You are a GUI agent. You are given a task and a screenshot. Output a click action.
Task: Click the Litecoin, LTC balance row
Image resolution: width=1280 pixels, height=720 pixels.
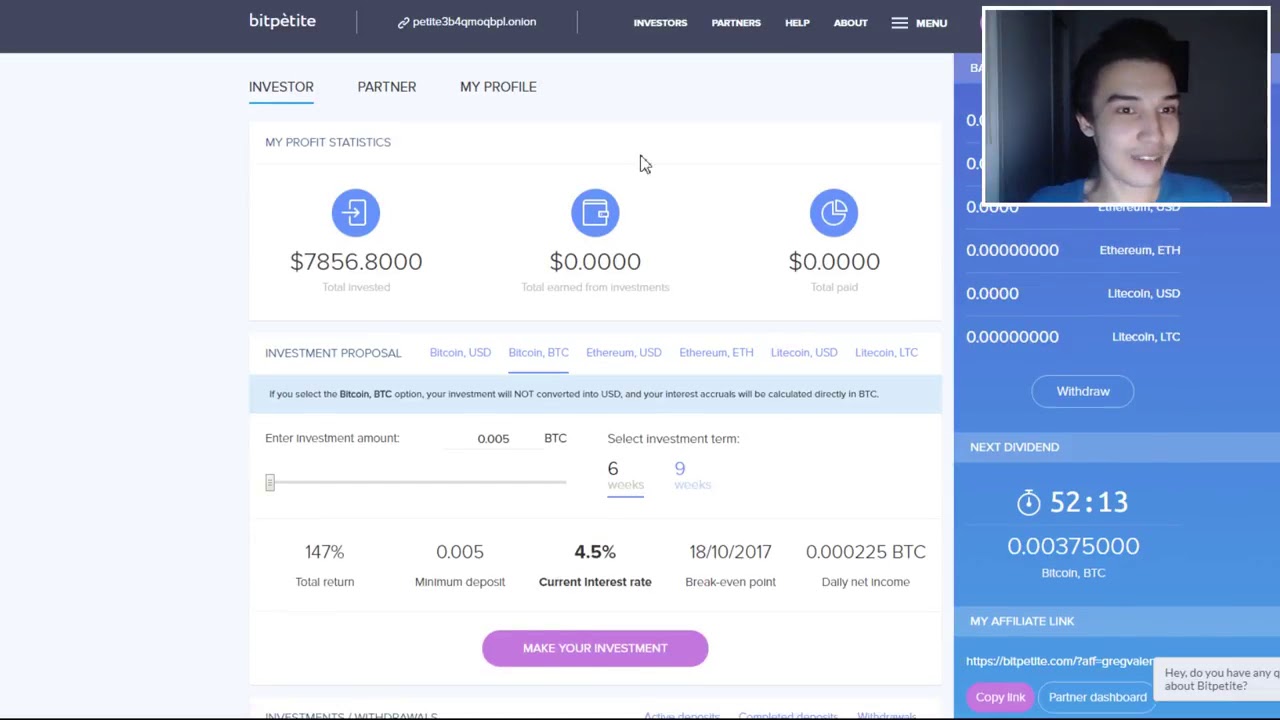[x=1073, y=337]
